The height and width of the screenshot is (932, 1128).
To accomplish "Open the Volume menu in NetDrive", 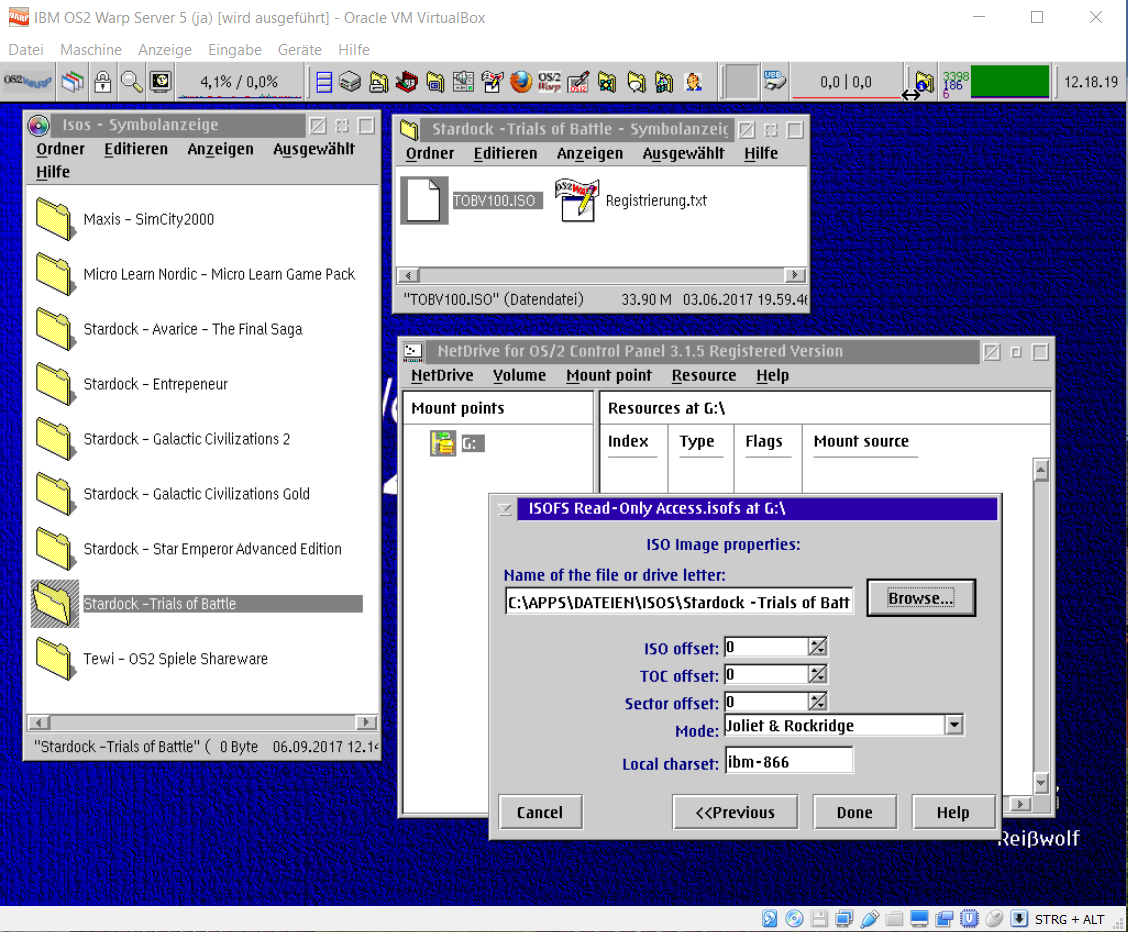I will [519, 375].
